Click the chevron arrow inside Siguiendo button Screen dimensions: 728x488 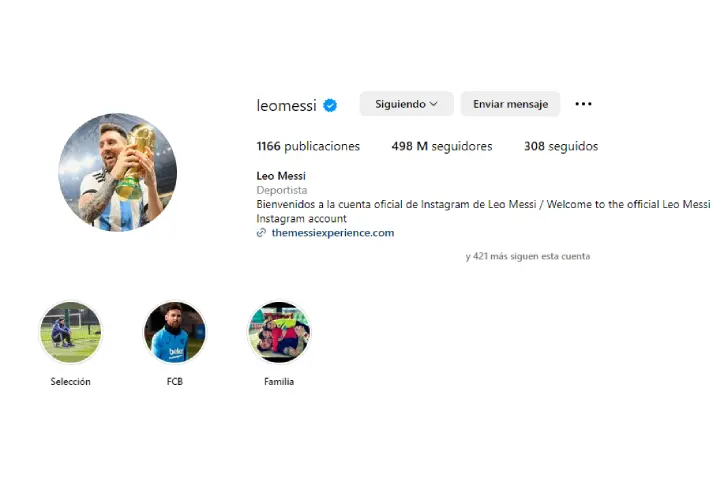[434, 104]
